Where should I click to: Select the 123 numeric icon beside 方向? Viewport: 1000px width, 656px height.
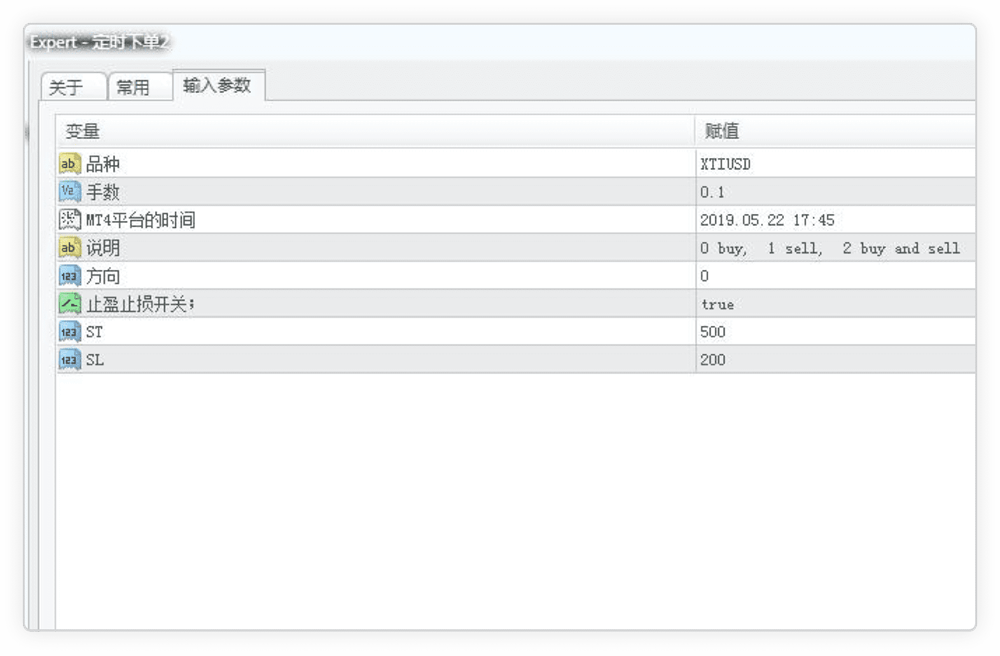[69, 275]
